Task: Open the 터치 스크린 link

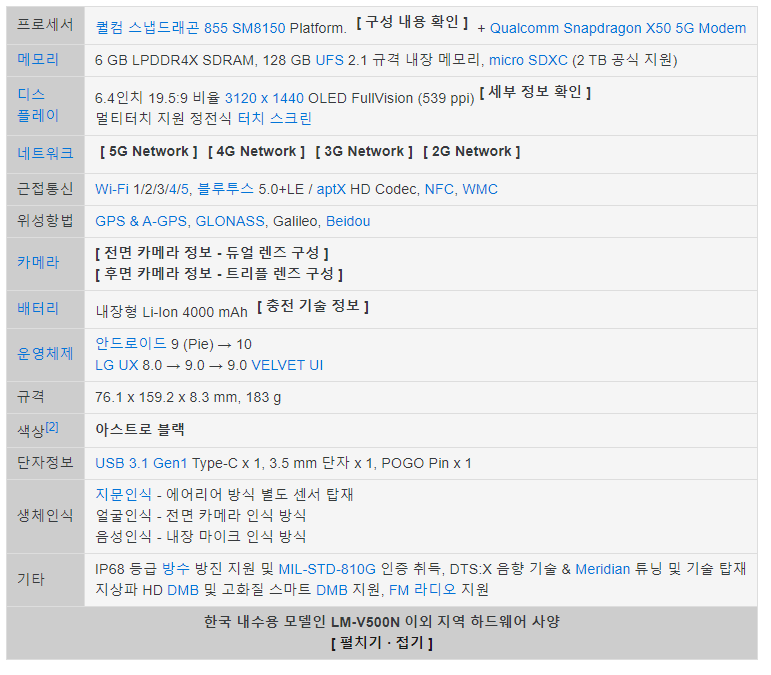Action: click(274, 118)
